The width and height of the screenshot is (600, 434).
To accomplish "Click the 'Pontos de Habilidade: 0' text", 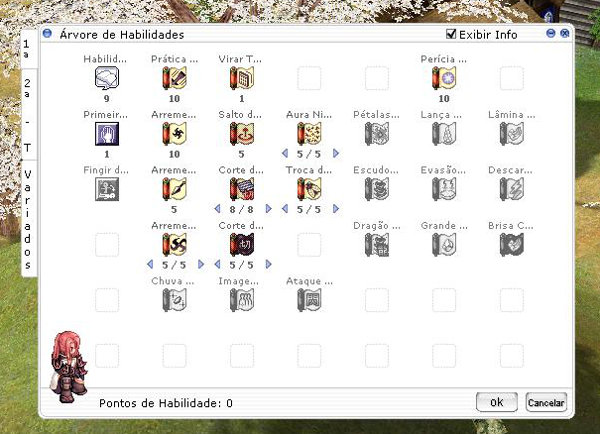I will [x=166, y=403].
